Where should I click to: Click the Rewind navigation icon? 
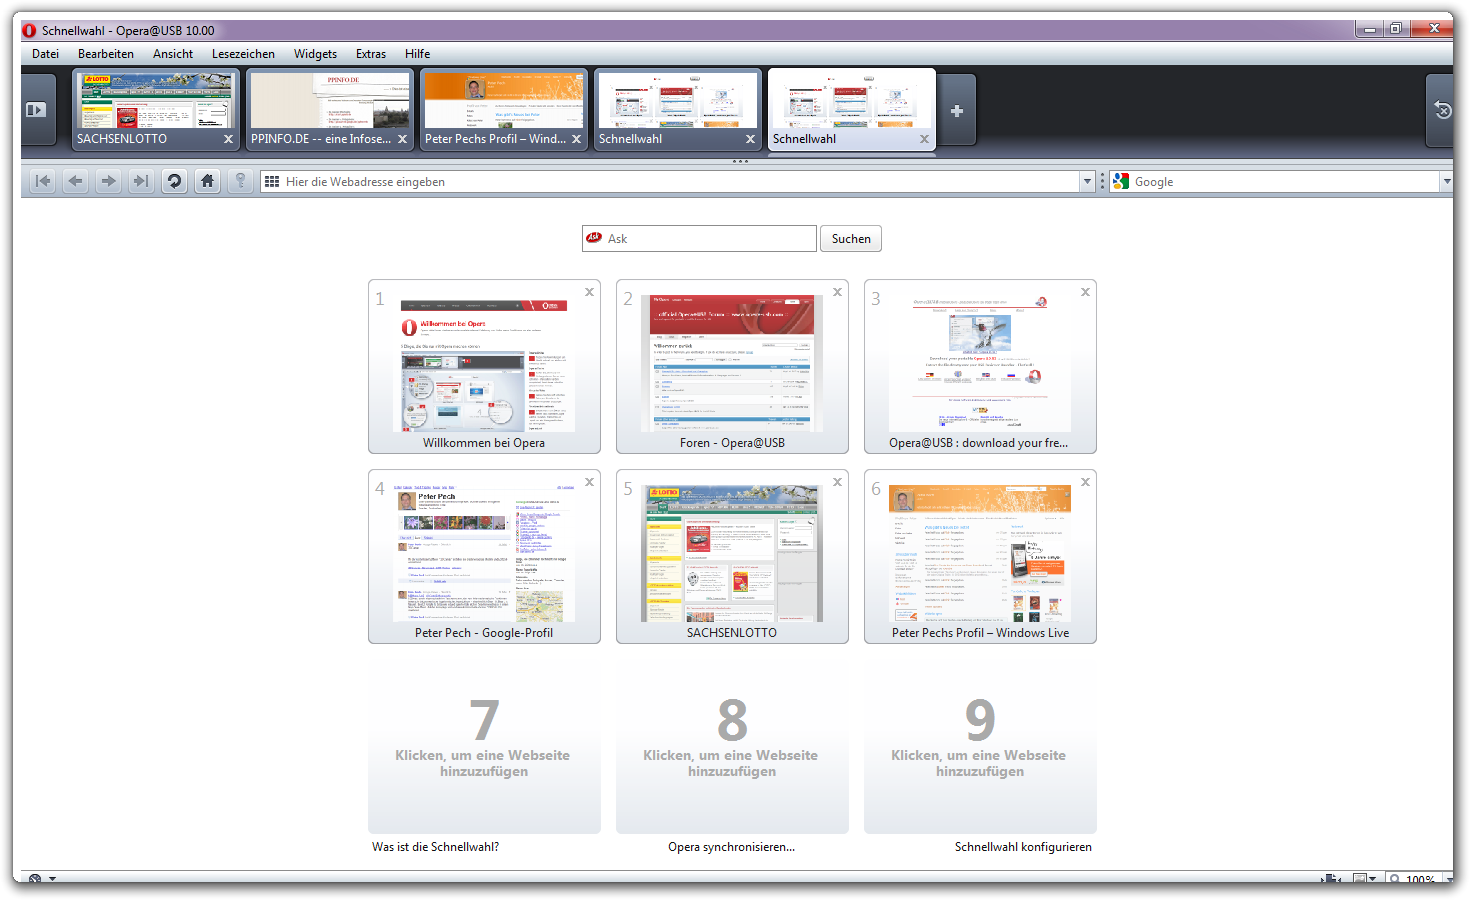[x=43, y=181]
